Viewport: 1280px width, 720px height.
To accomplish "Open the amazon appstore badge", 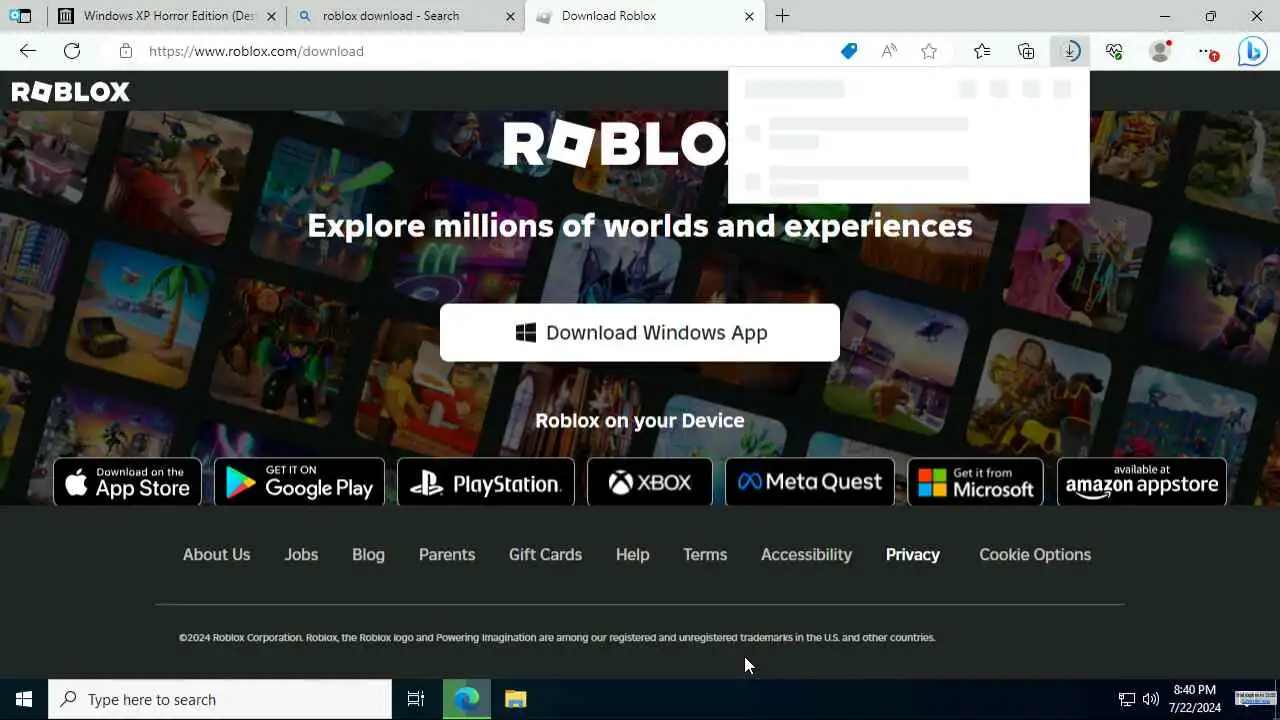I will click(1142, 482).
